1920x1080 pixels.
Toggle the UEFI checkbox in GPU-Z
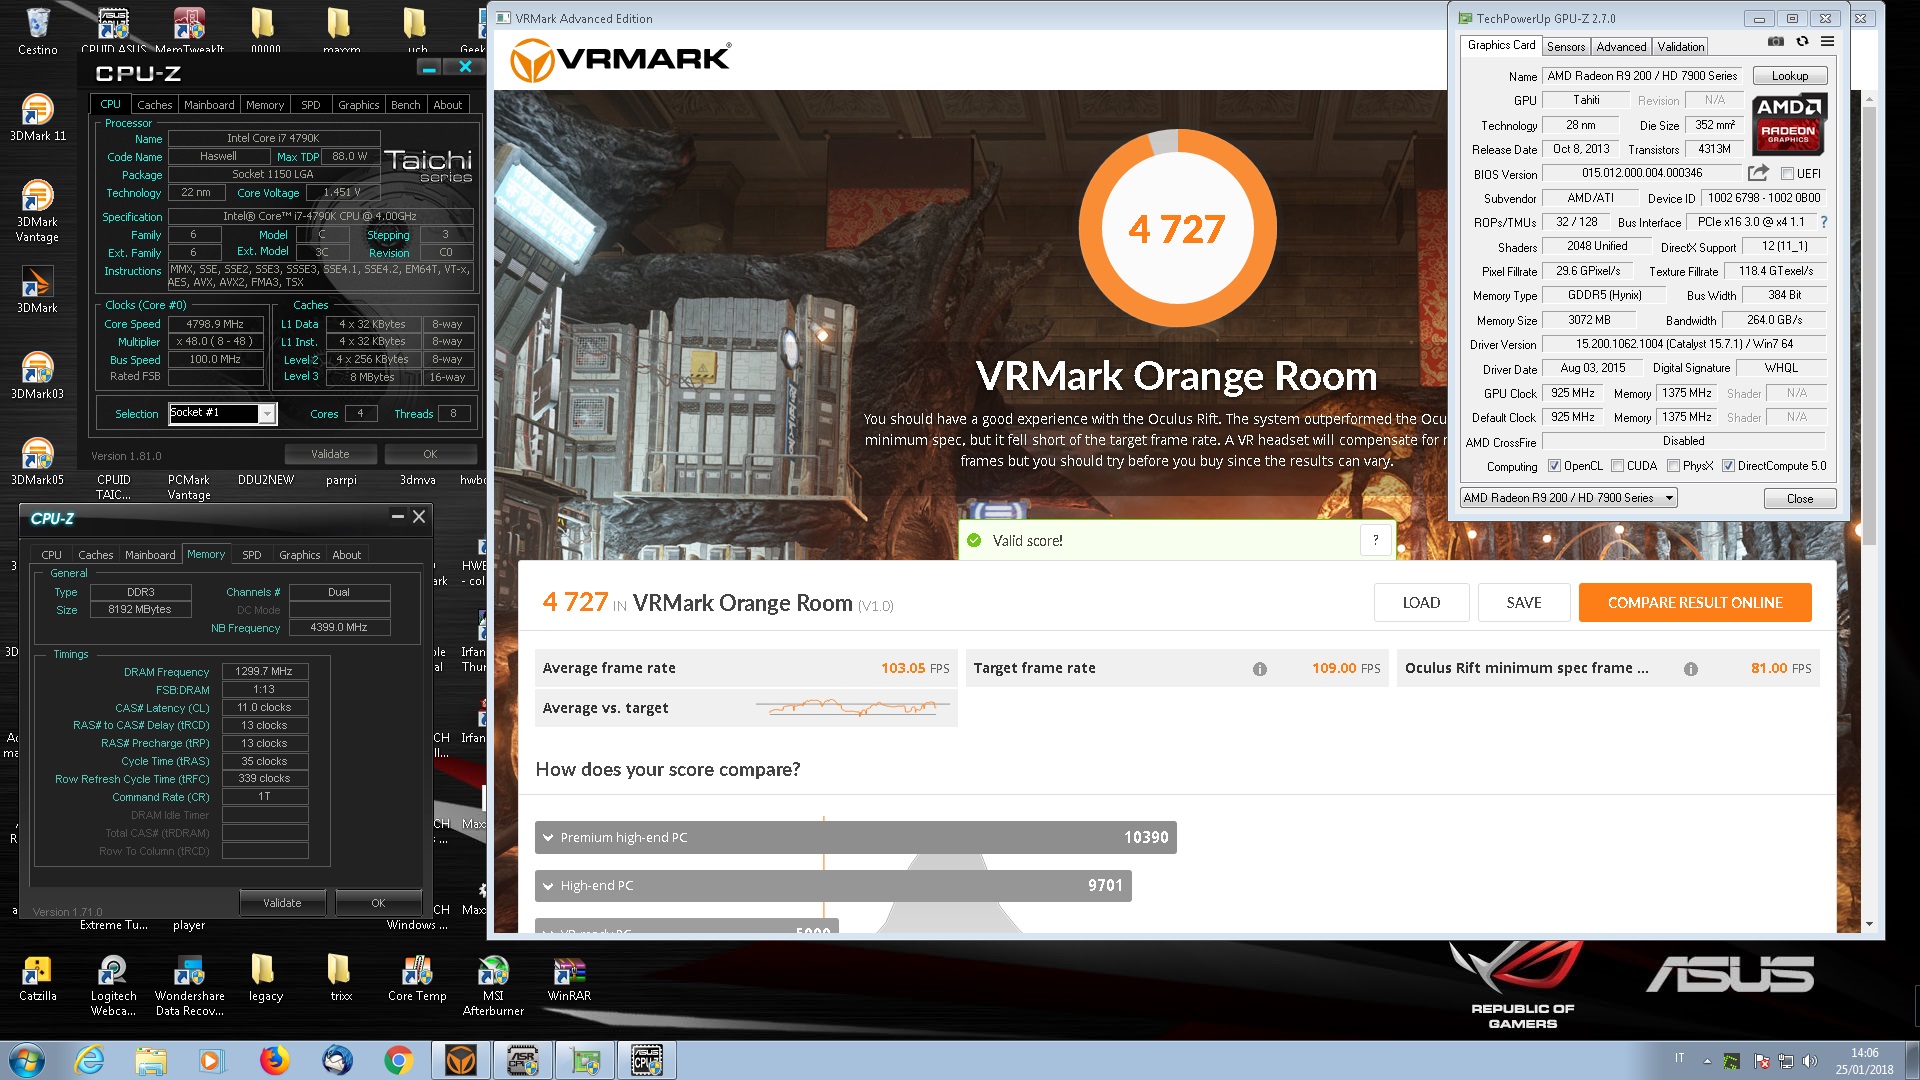(1787, 174)
